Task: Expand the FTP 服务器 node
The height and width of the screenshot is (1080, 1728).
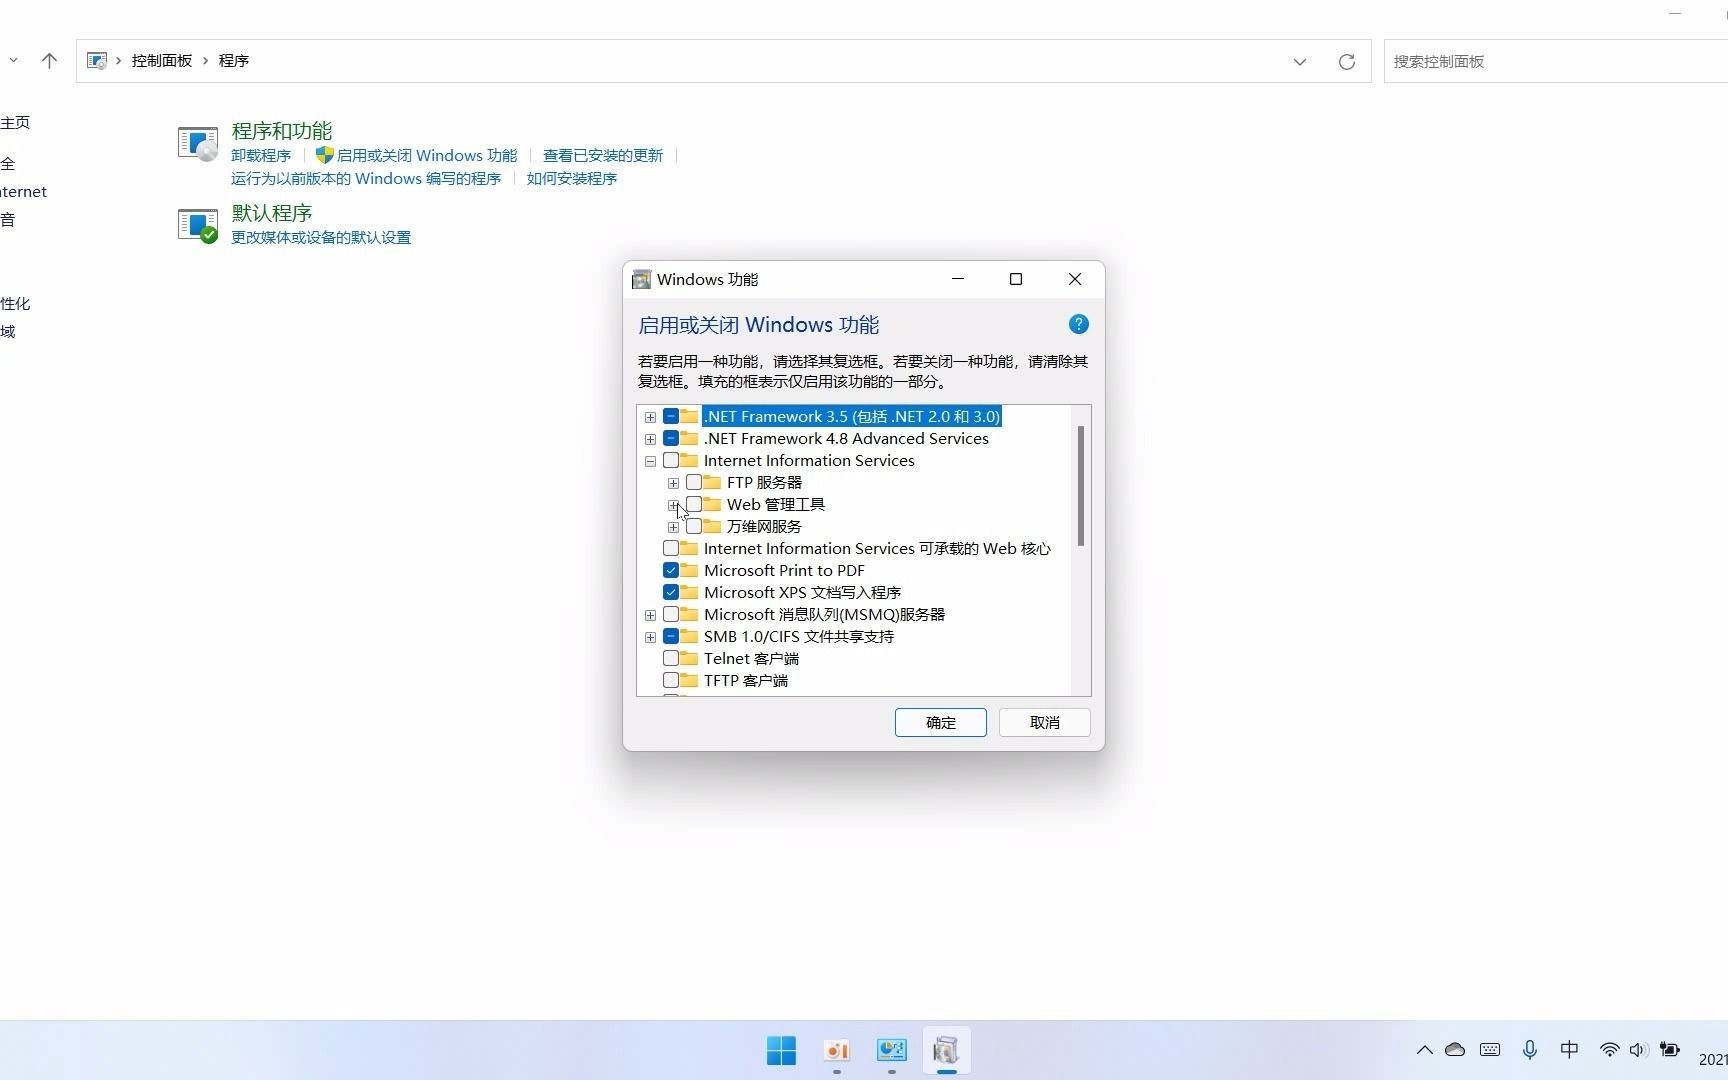Action: coord(673,483)
